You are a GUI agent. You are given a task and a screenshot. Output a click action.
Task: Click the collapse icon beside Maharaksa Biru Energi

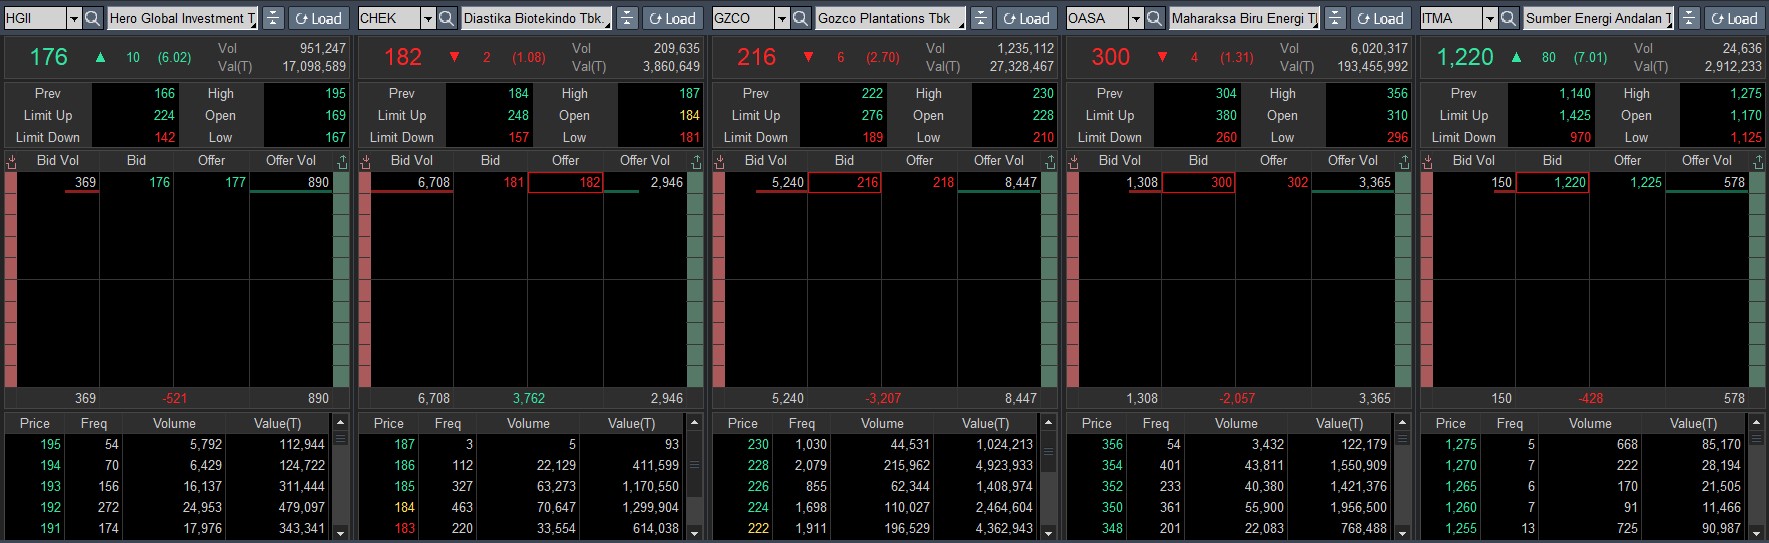coord(1335,18)
